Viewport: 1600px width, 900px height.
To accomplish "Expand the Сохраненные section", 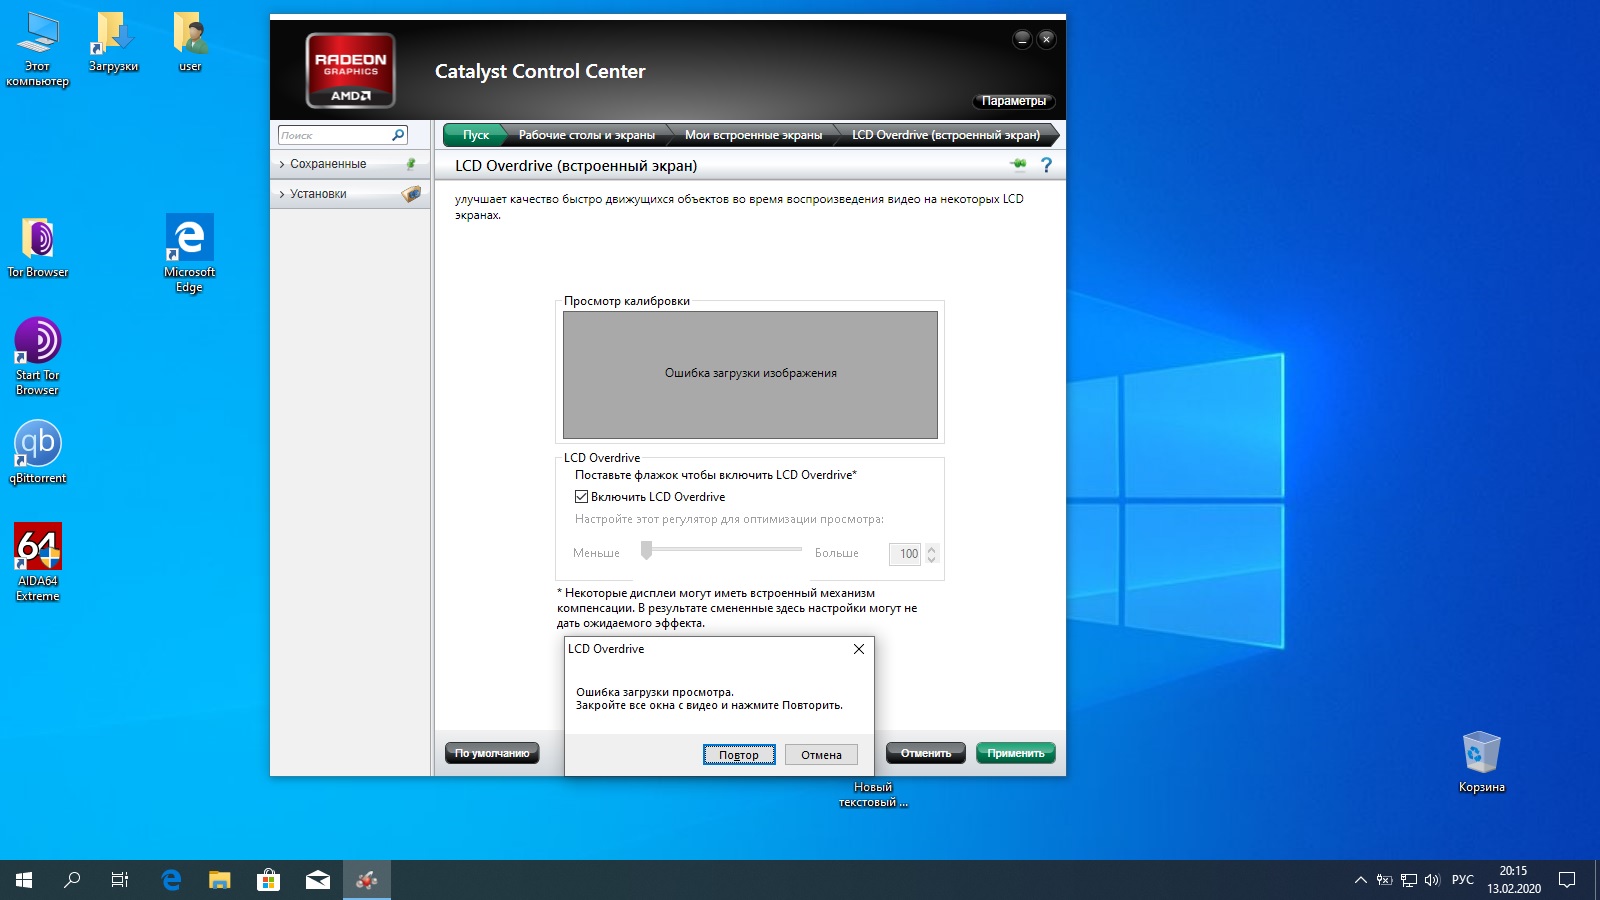I will click(282, 164).
